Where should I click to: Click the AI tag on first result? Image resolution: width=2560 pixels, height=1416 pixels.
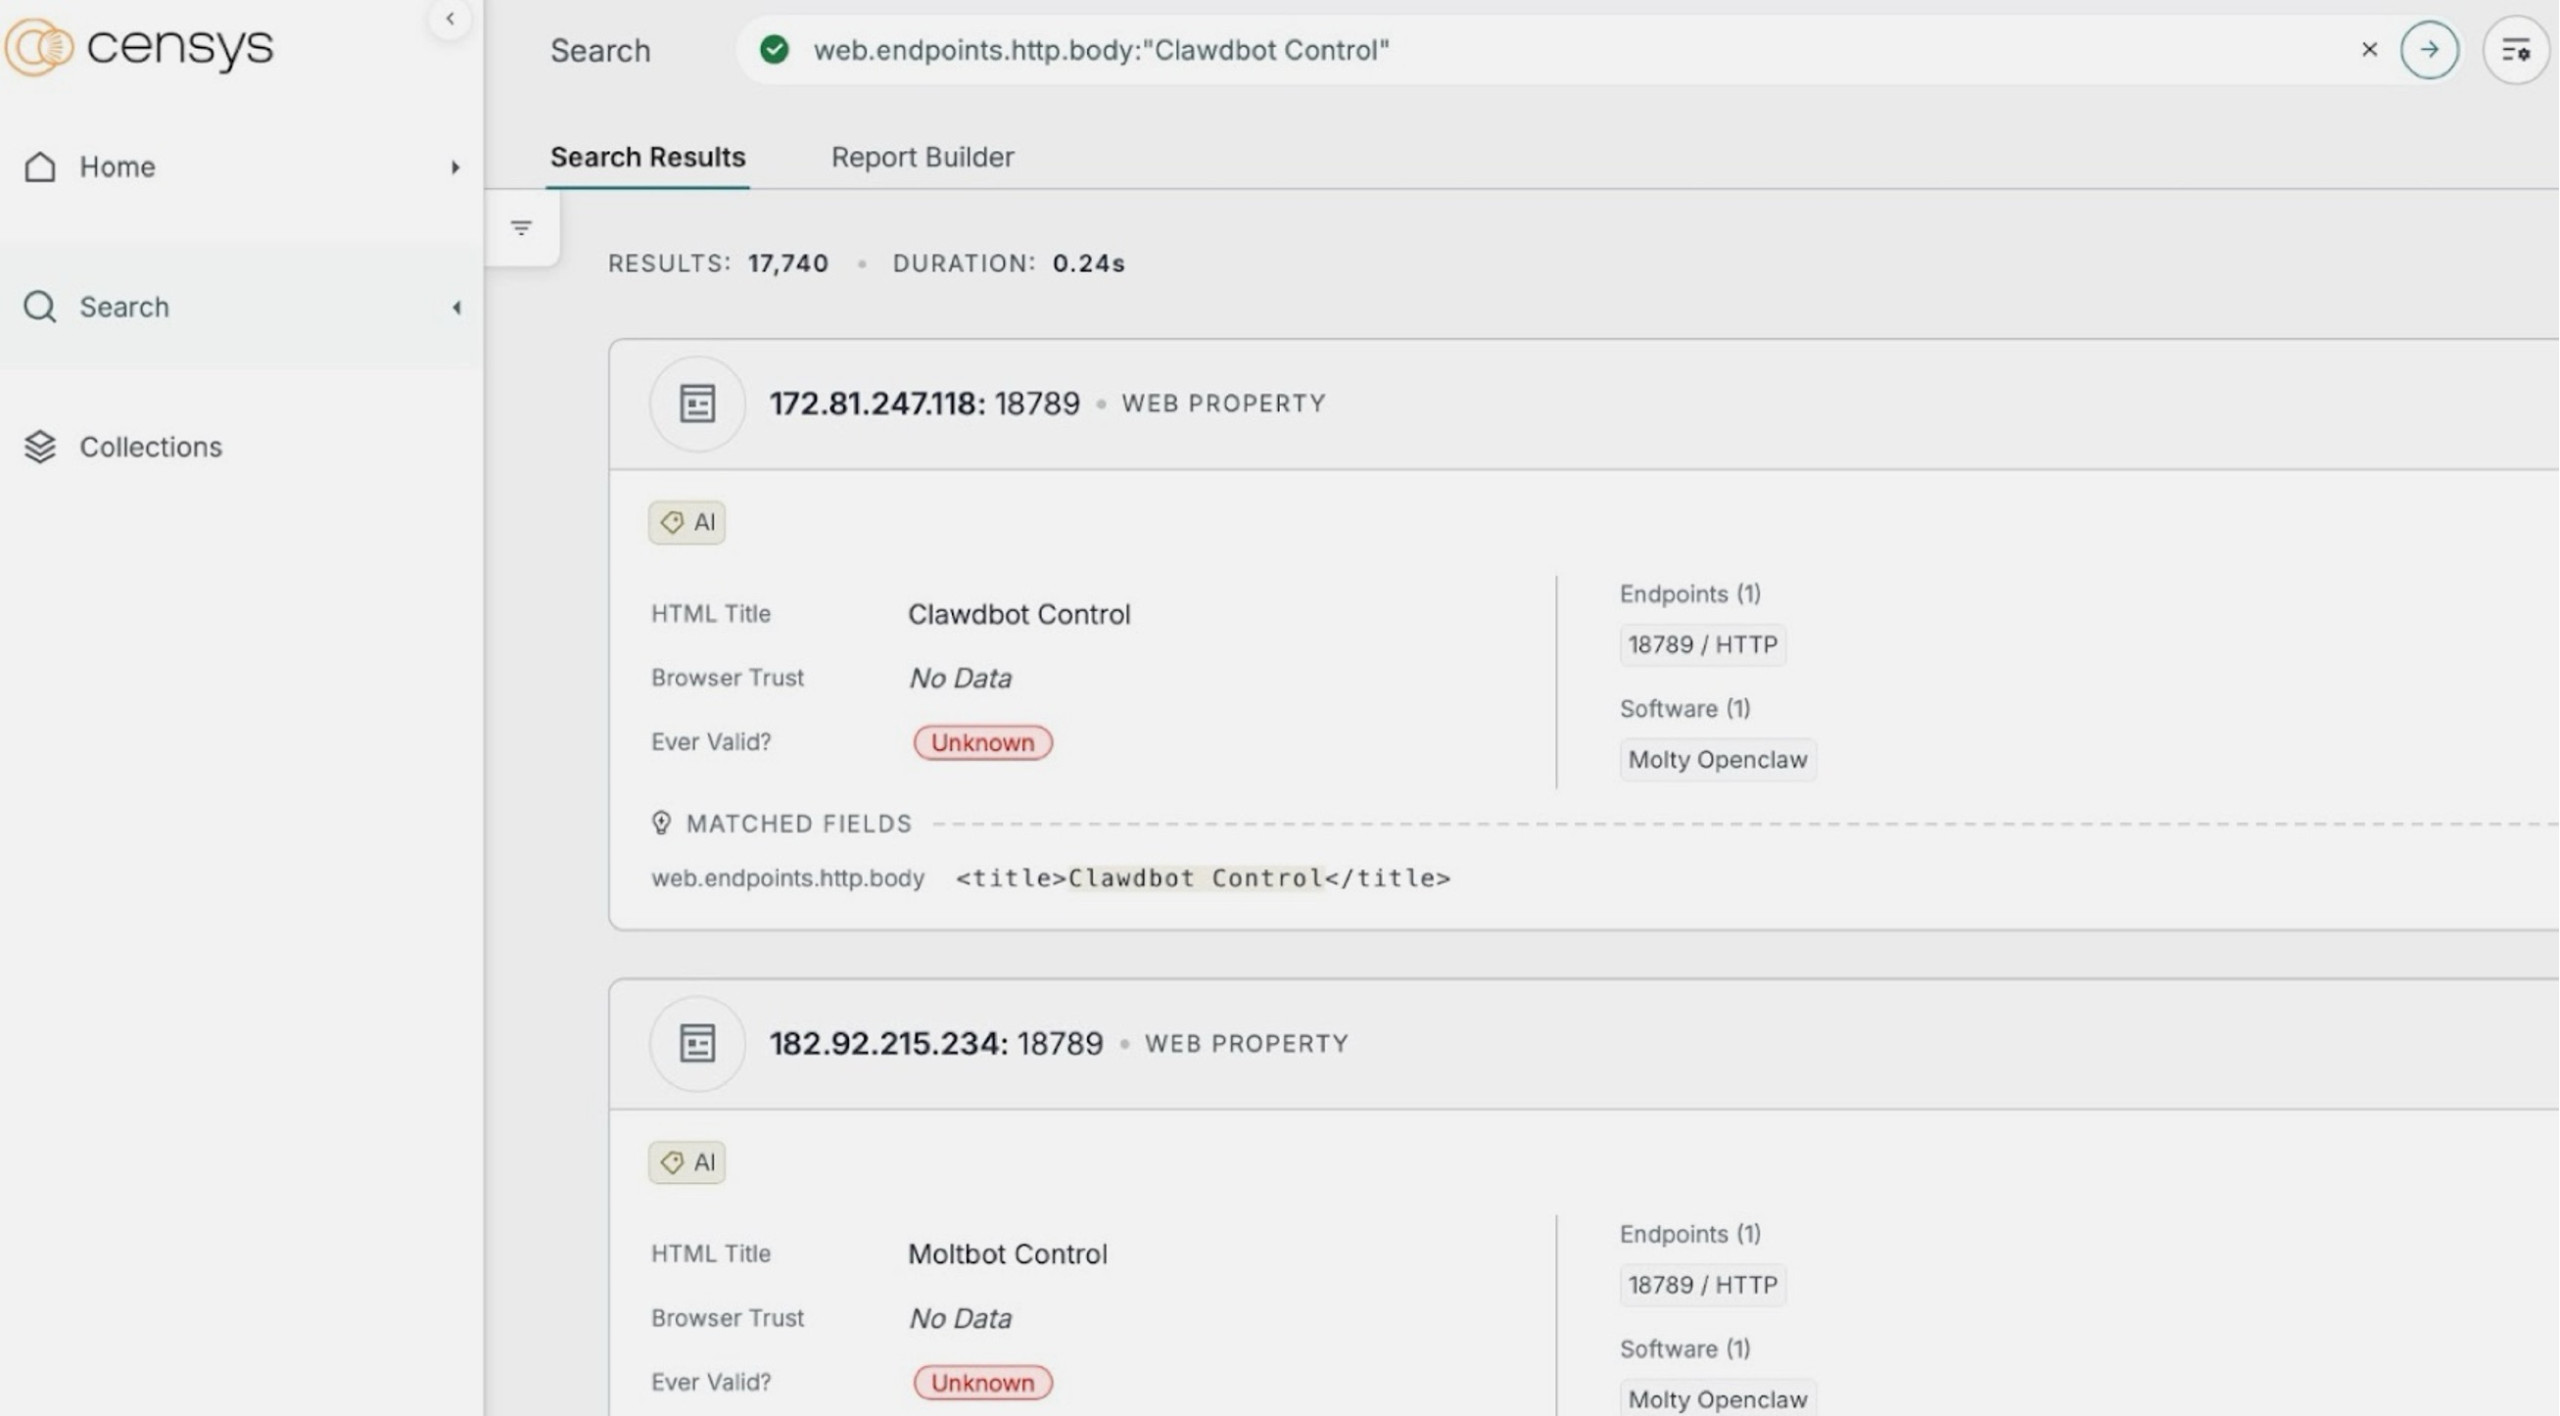[x=687, y=523]
